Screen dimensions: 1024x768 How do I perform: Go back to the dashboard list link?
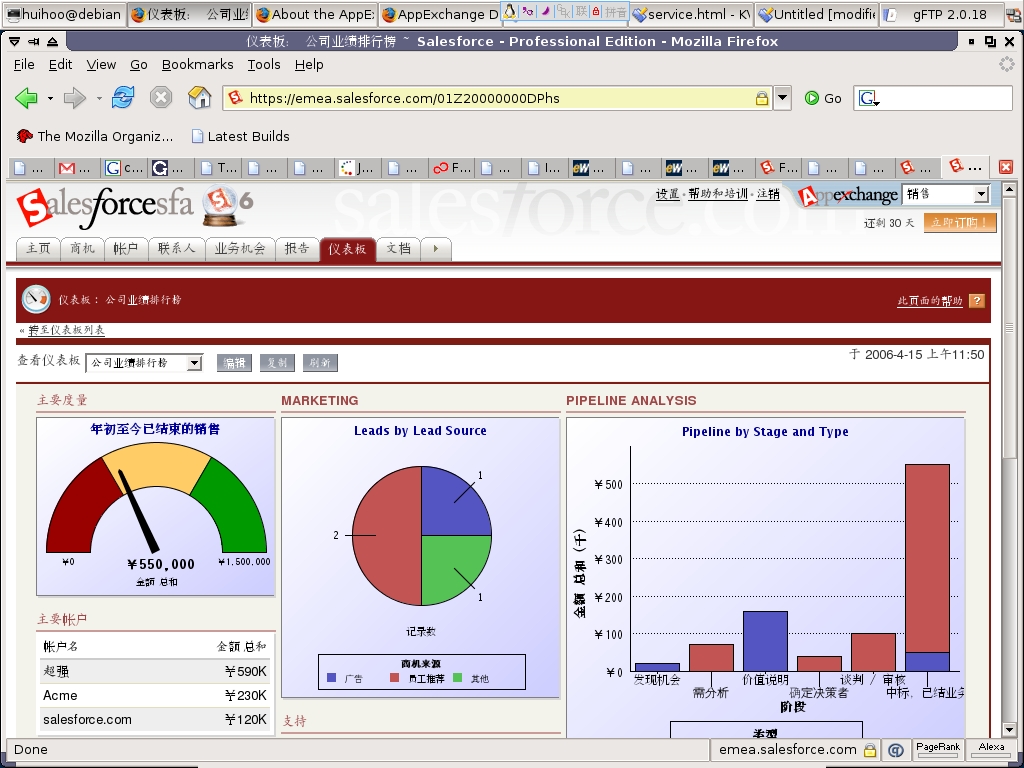65,330
